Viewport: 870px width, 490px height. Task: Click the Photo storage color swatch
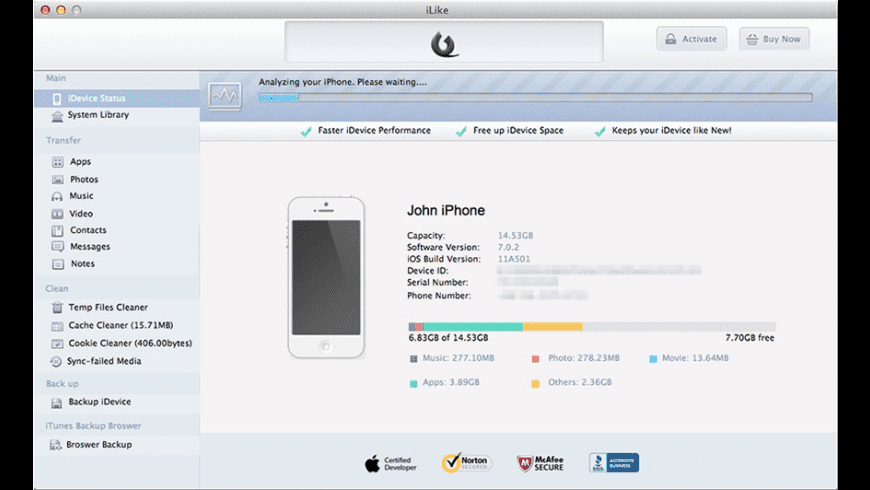(x=535, y=359)
